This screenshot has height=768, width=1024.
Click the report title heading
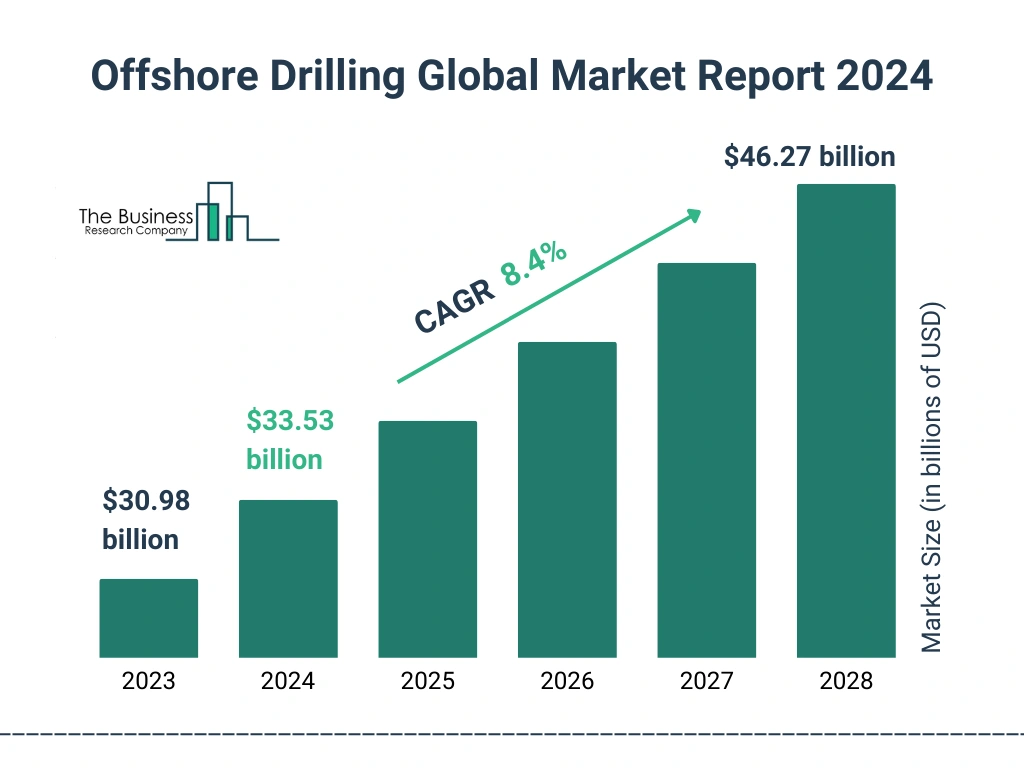point(512,76)
